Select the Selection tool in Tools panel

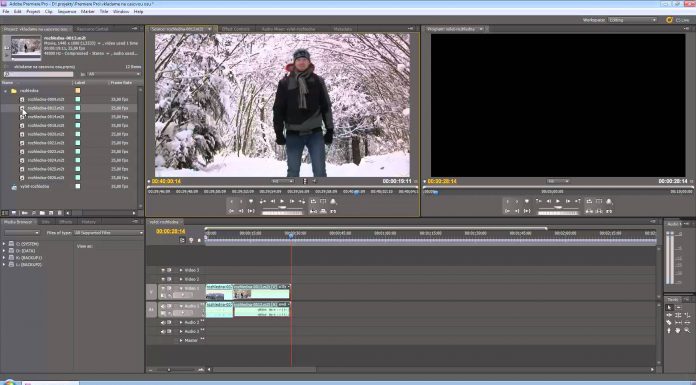pyautogui.click(x=669, y=307)
